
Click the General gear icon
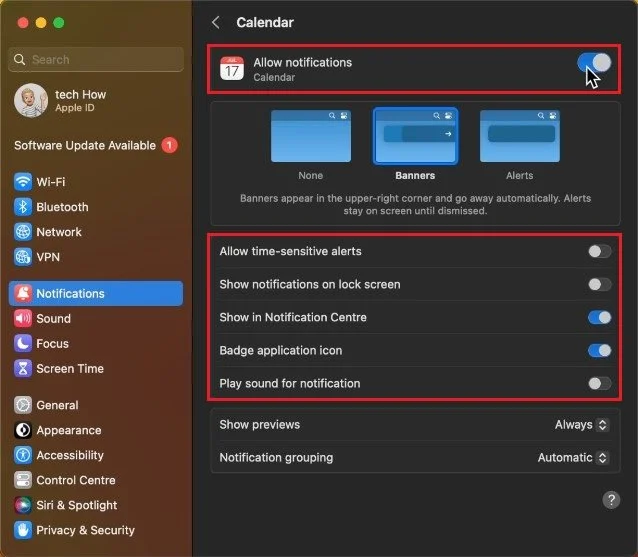coord(23,405)
